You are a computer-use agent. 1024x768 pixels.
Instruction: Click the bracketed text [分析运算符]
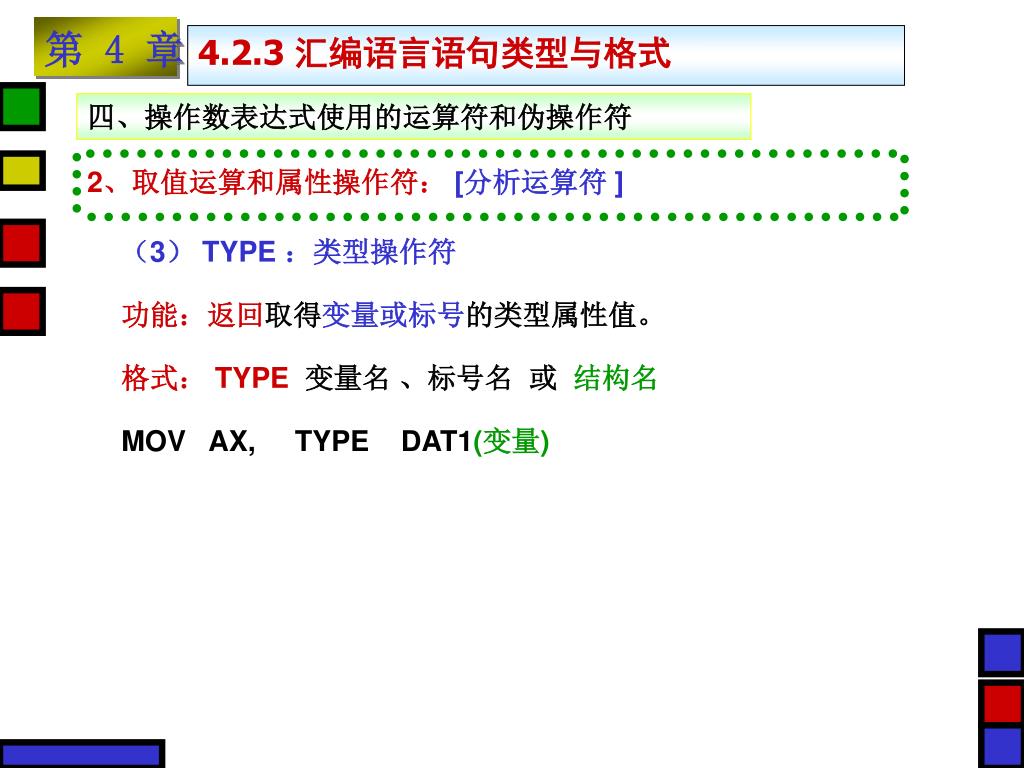pos(539,182)
